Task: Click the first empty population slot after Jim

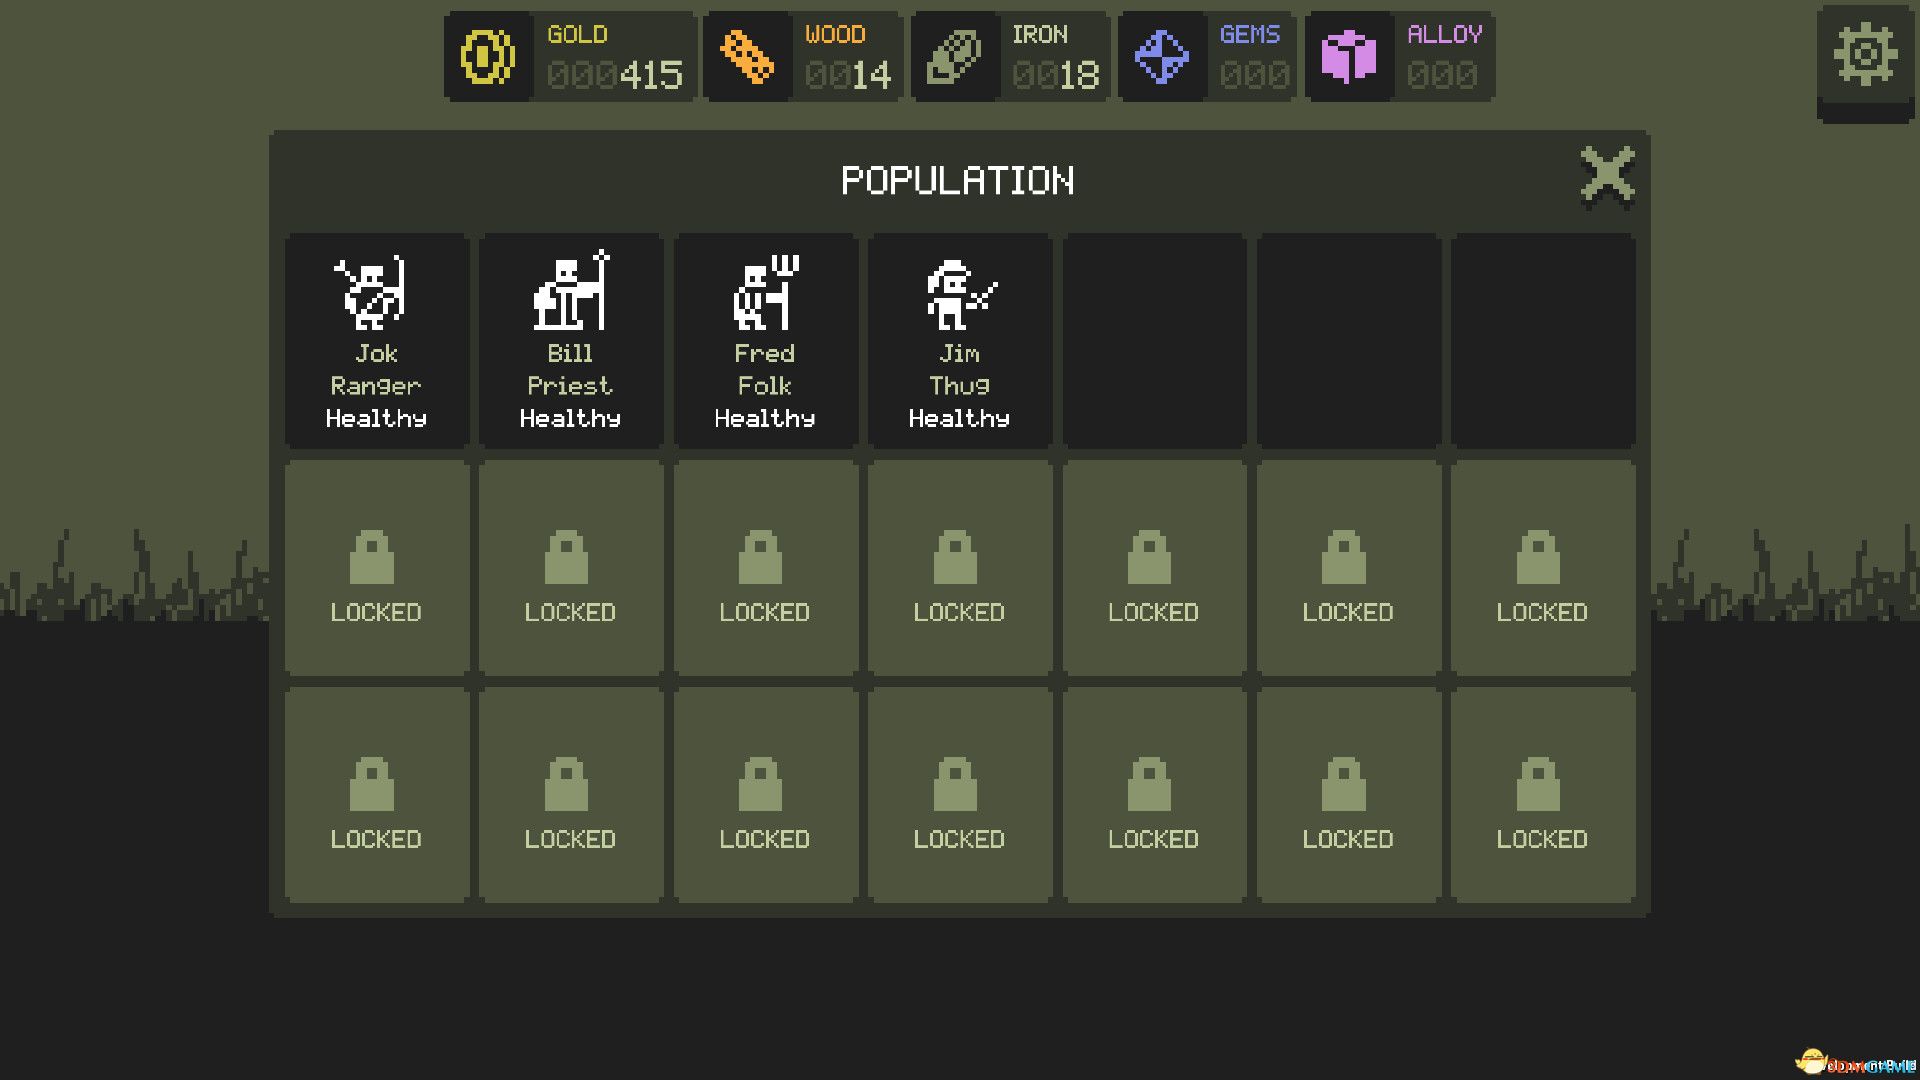Action: (1154, 340)
